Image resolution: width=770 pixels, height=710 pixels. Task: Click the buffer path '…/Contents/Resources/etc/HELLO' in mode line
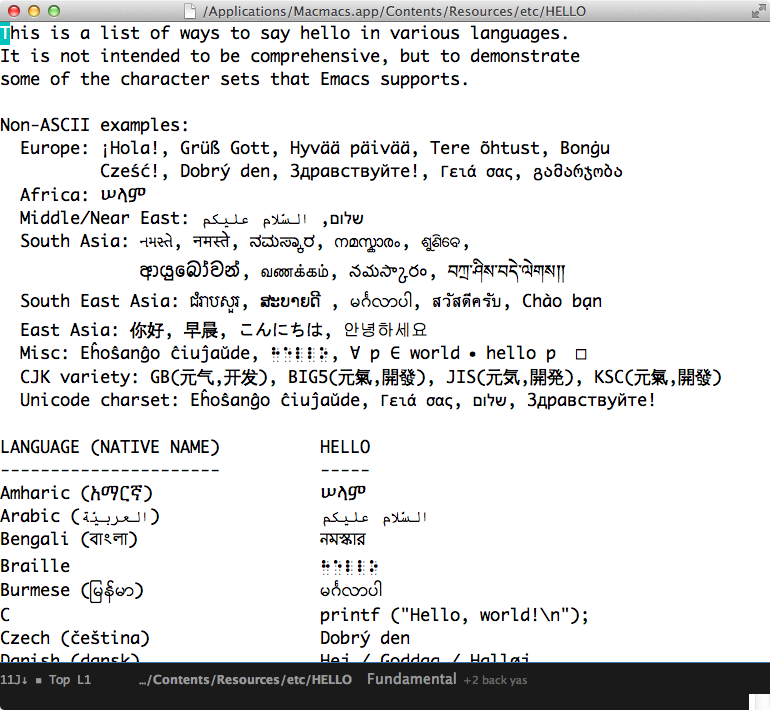245,680
